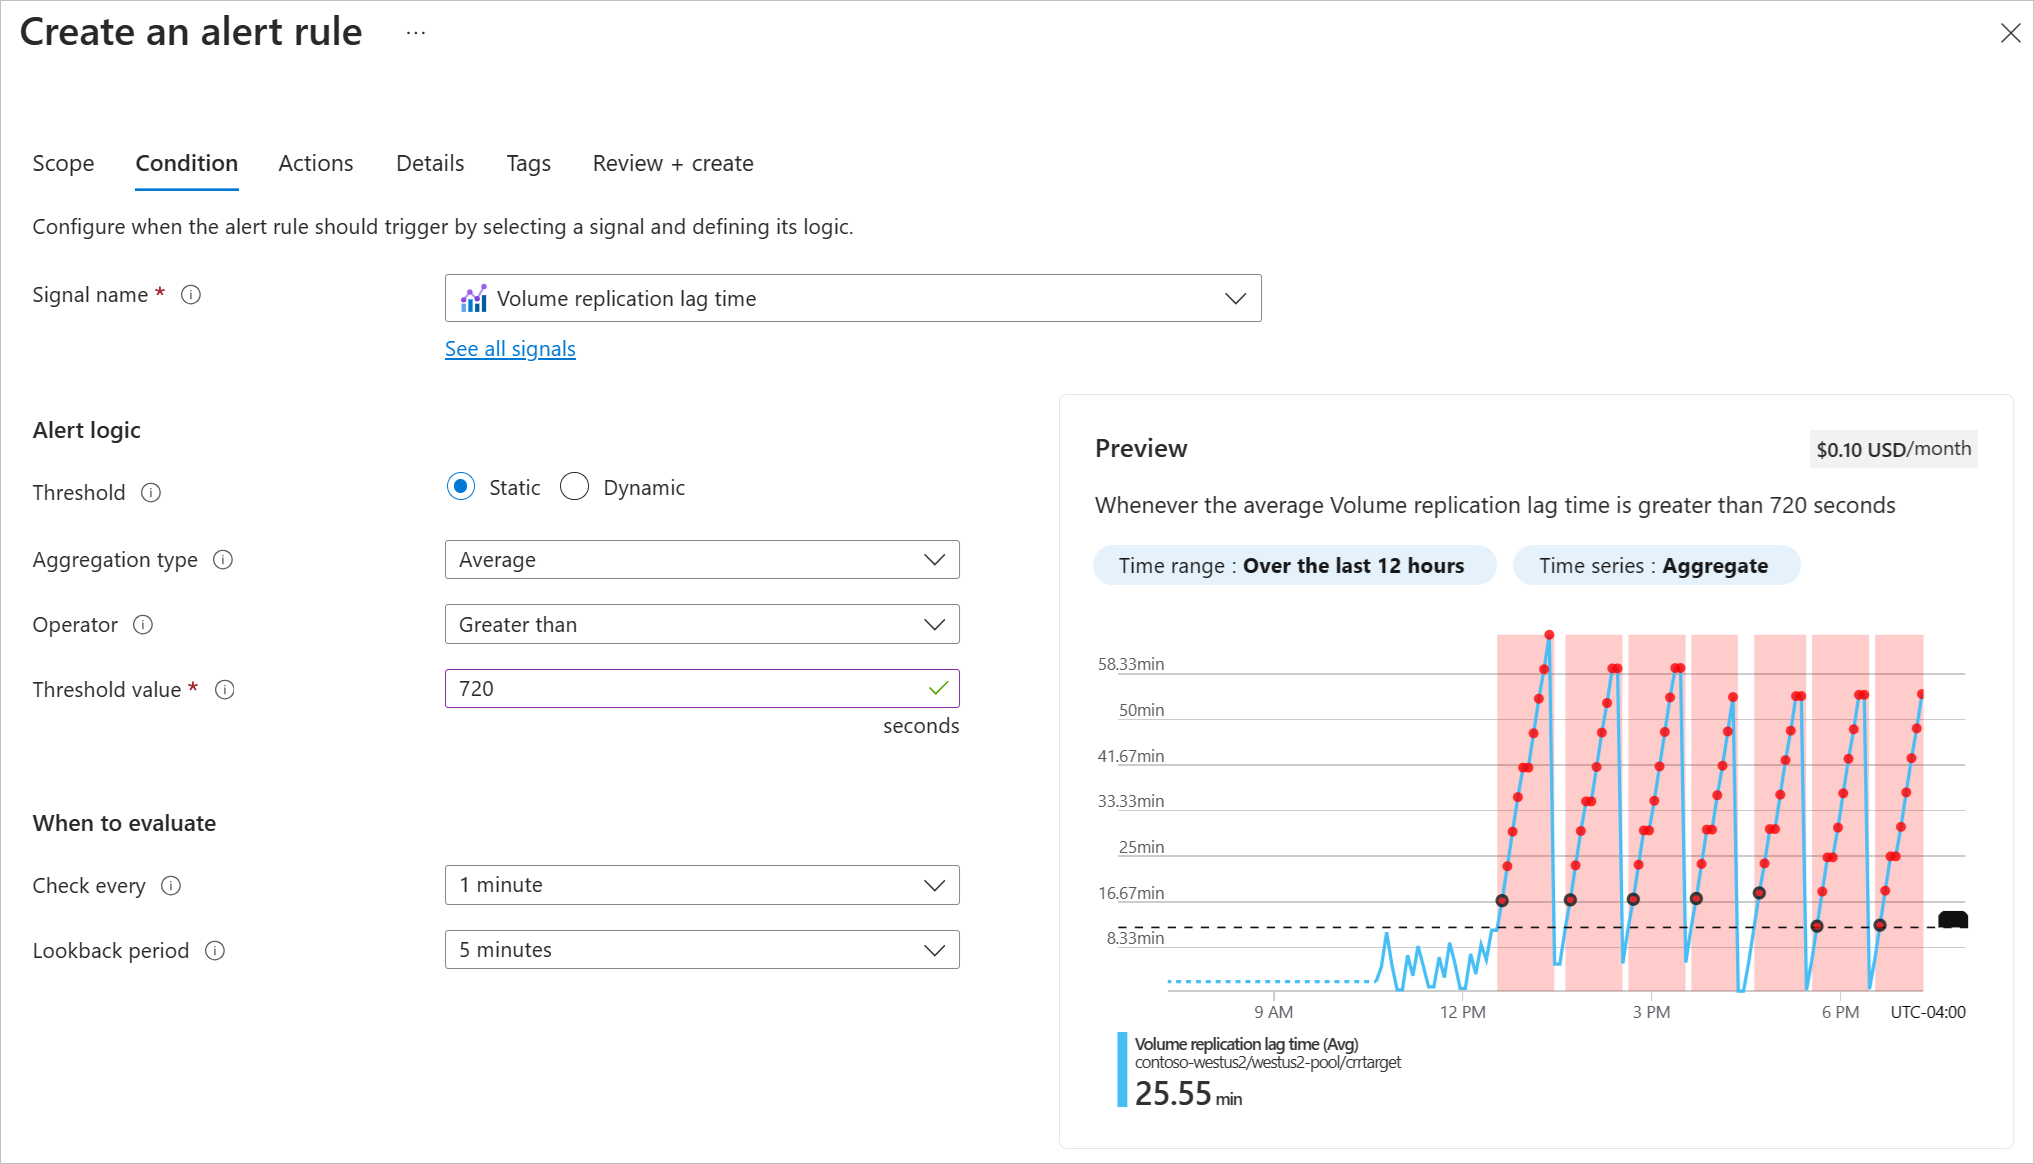Click the Threshold value info icon

click(x=225, y=690)
